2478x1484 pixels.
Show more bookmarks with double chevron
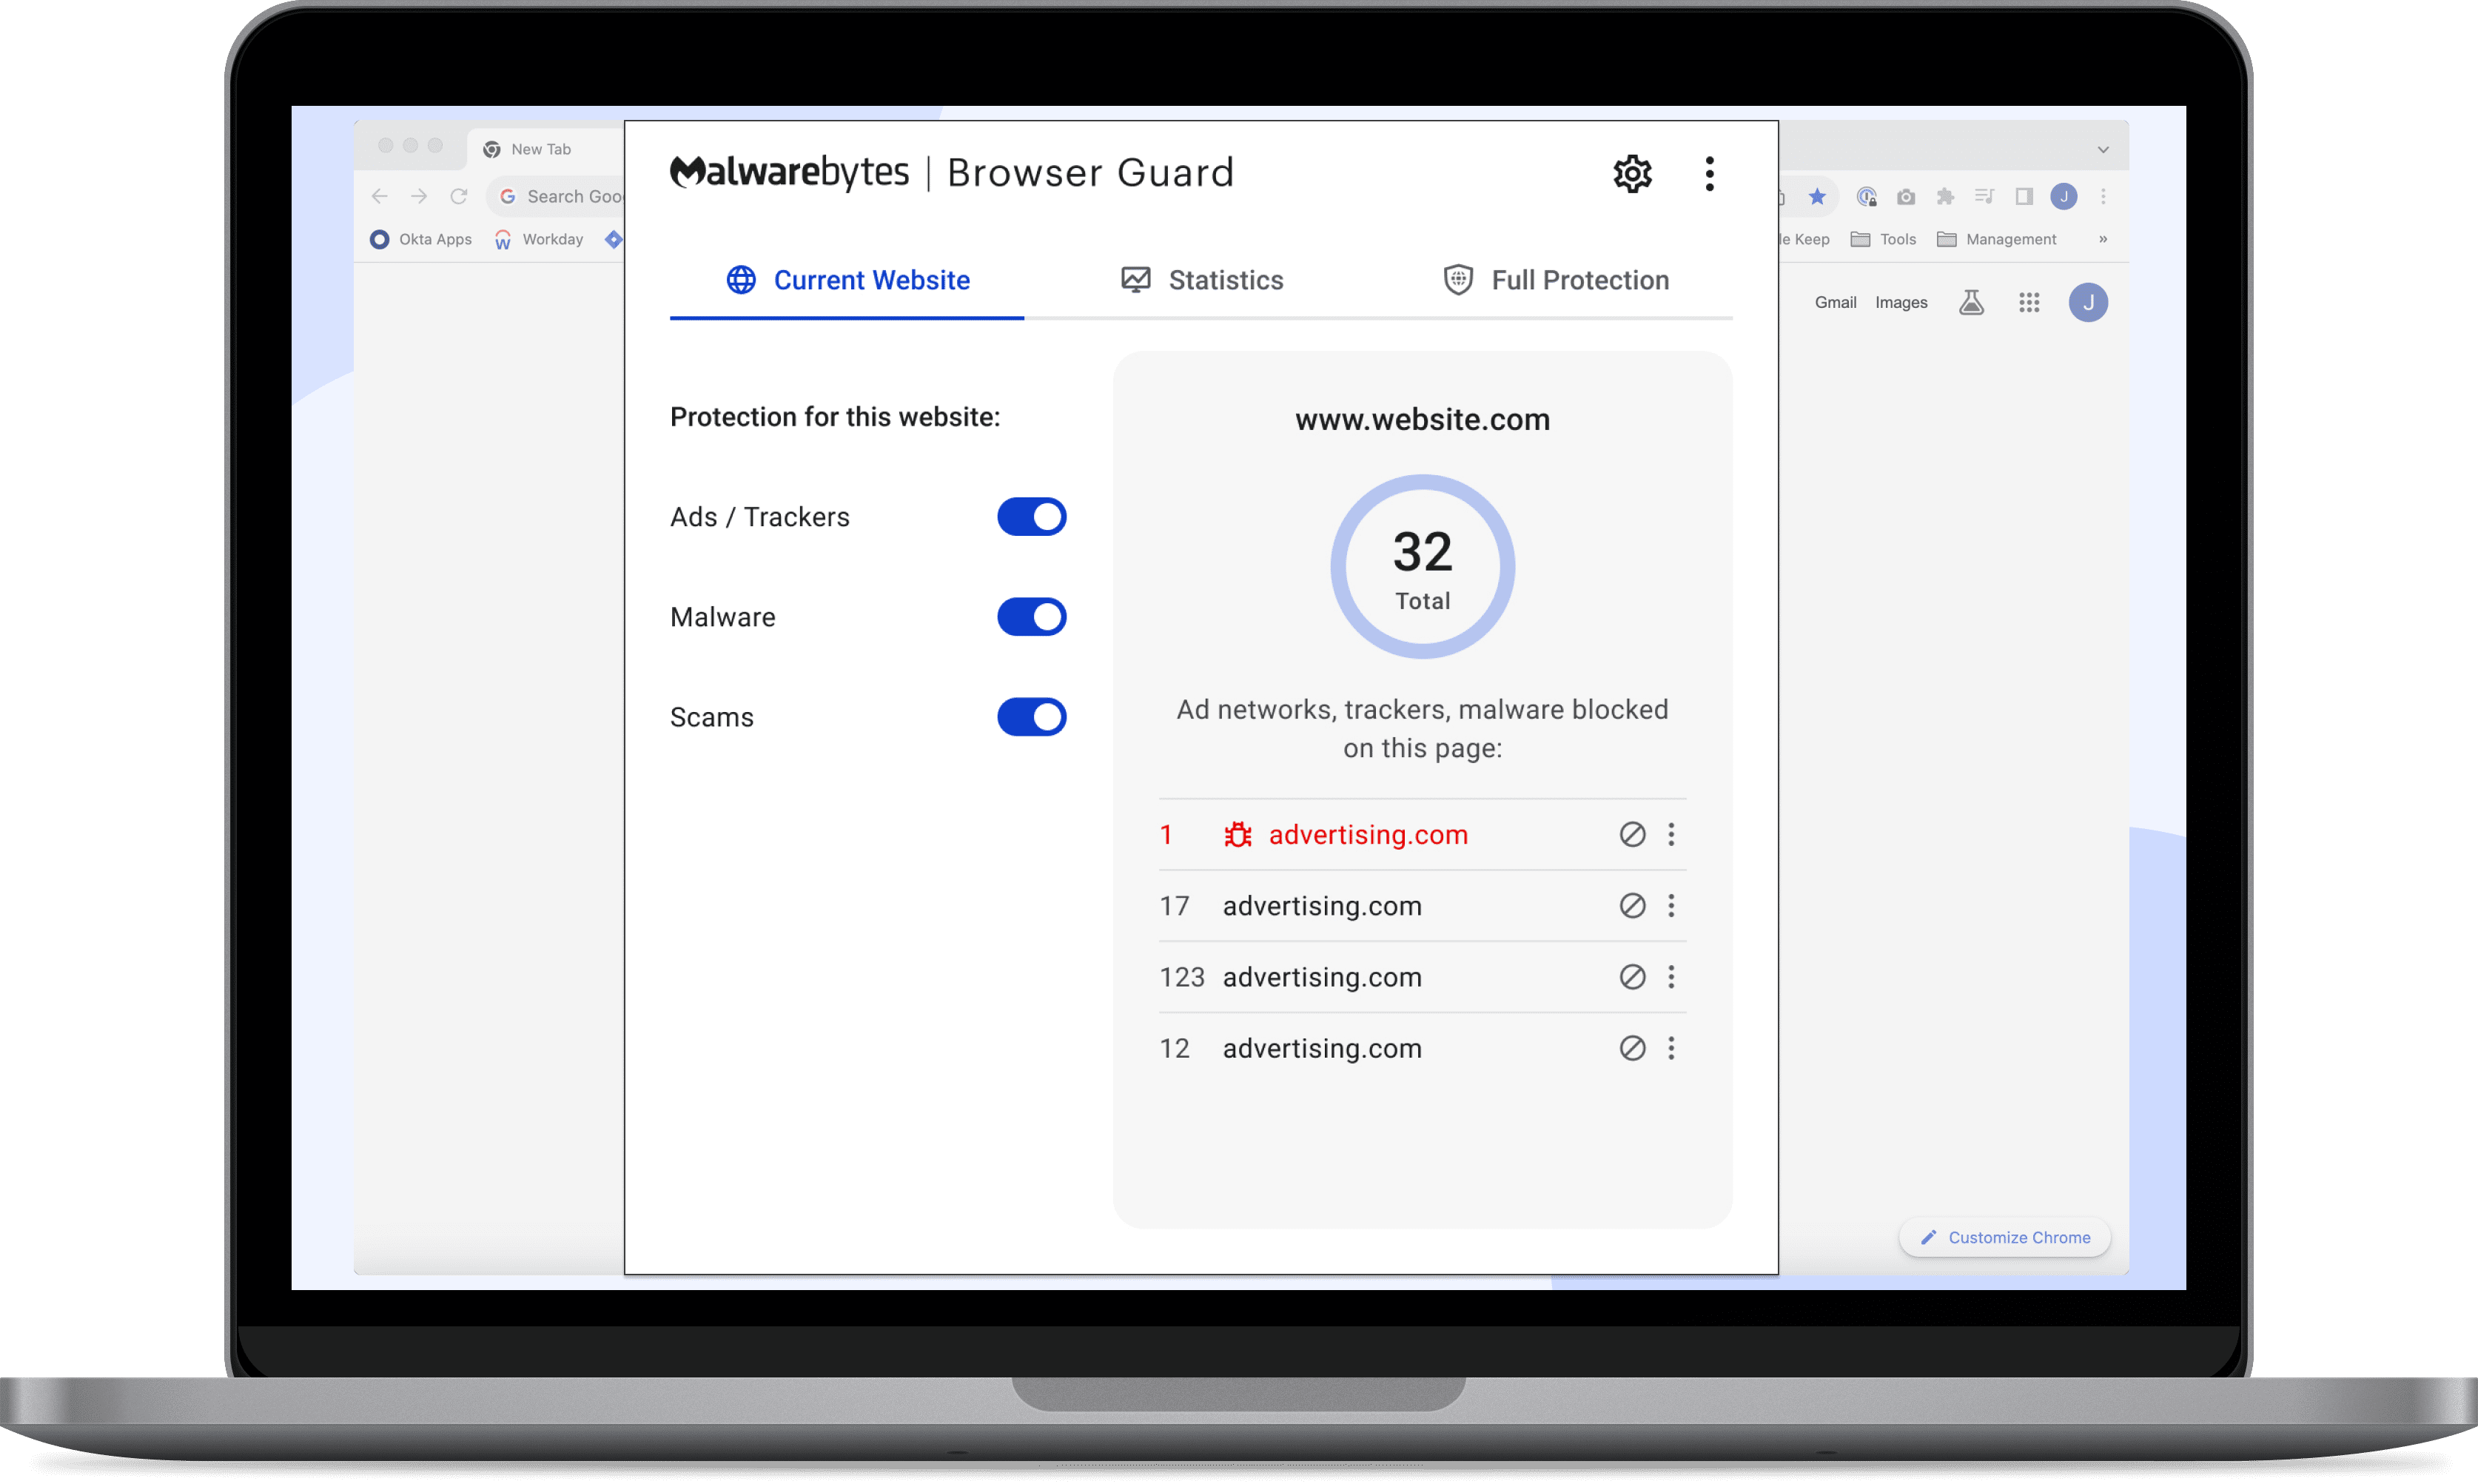[2103, 240]
